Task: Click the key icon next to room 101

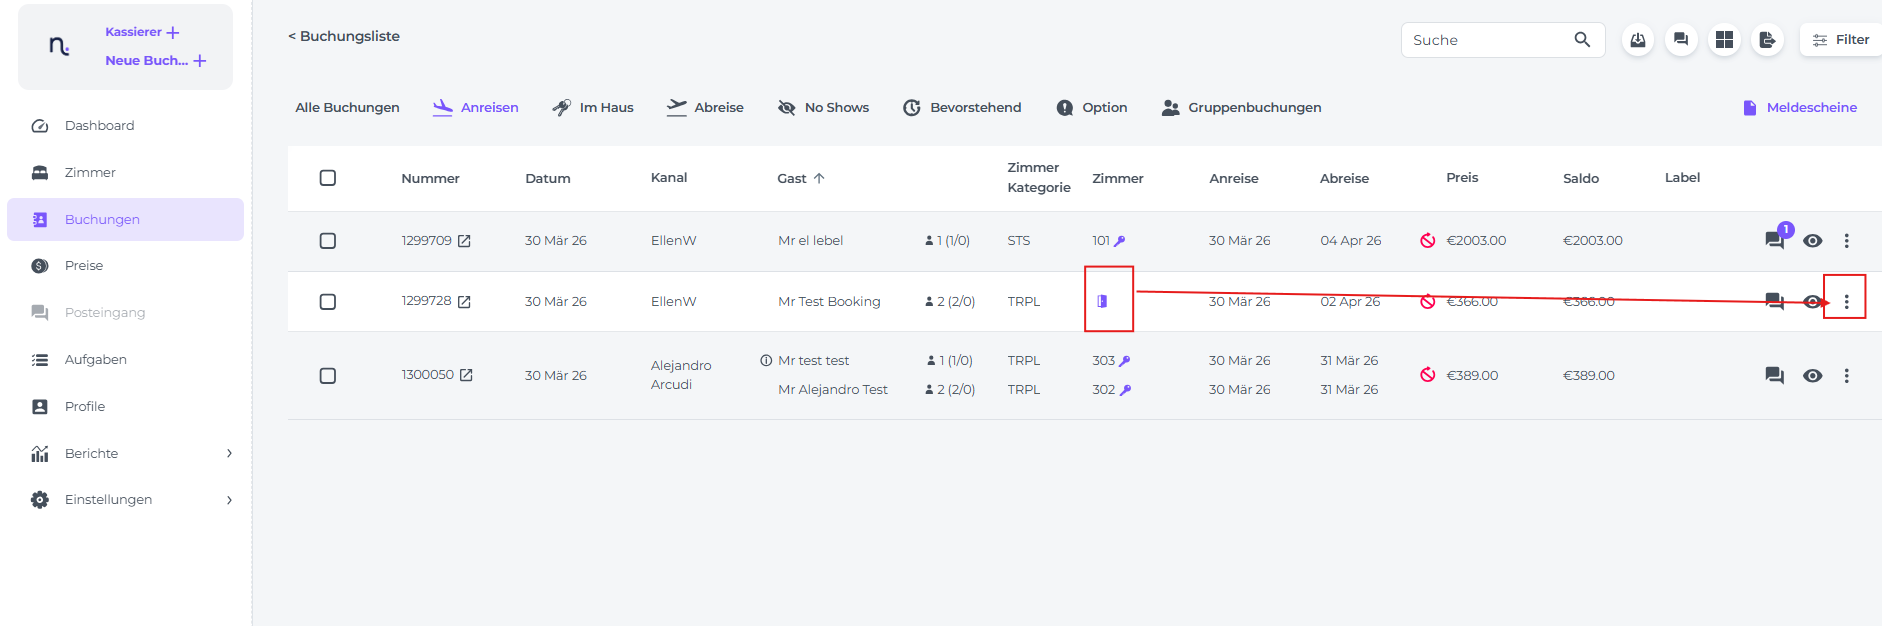Action: click(1120, 241)
